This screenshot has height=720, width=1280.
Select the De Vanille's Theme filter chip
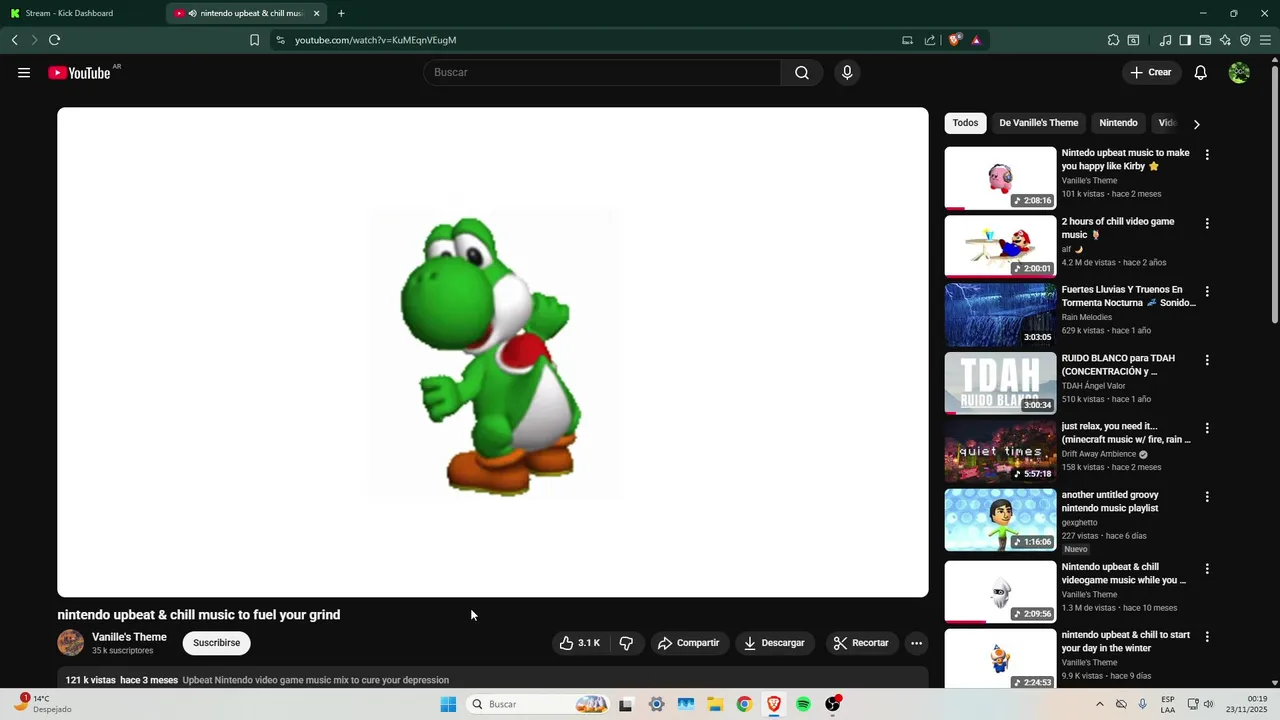1039,123
